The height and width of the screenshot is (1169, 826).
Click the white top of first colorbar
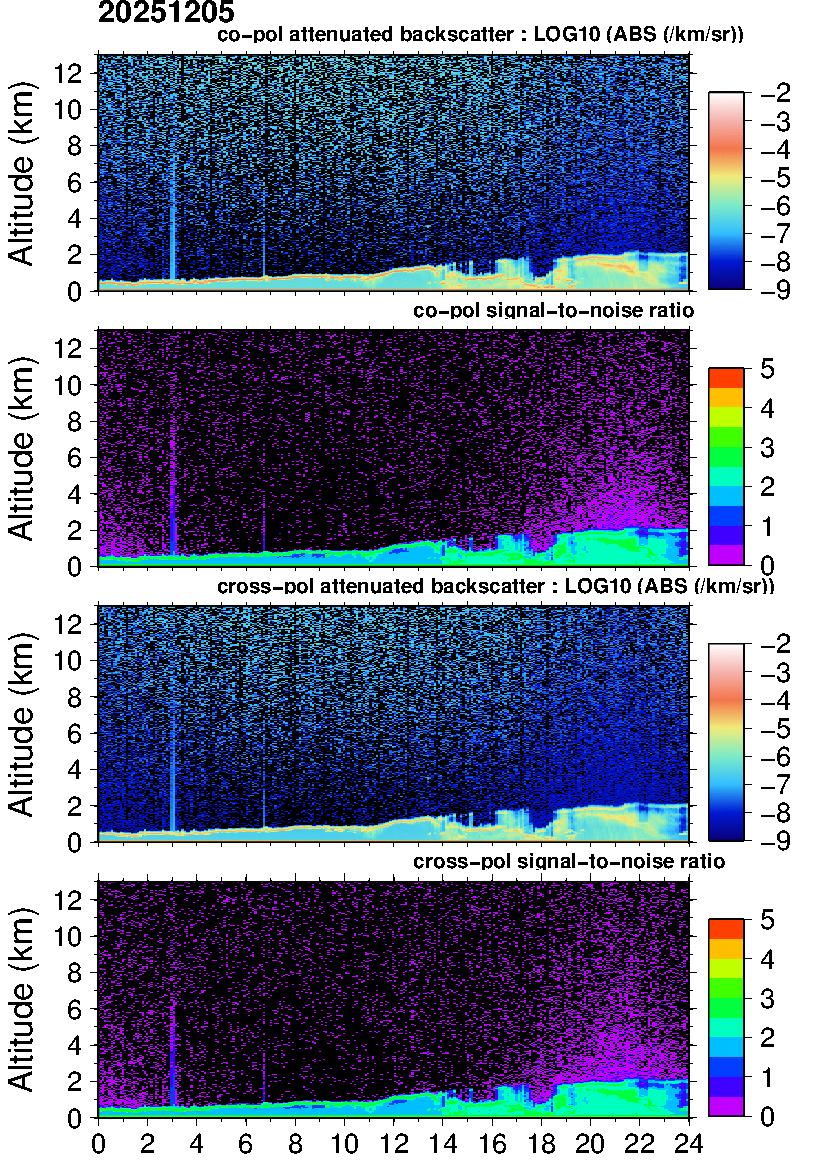coord(726,99)
